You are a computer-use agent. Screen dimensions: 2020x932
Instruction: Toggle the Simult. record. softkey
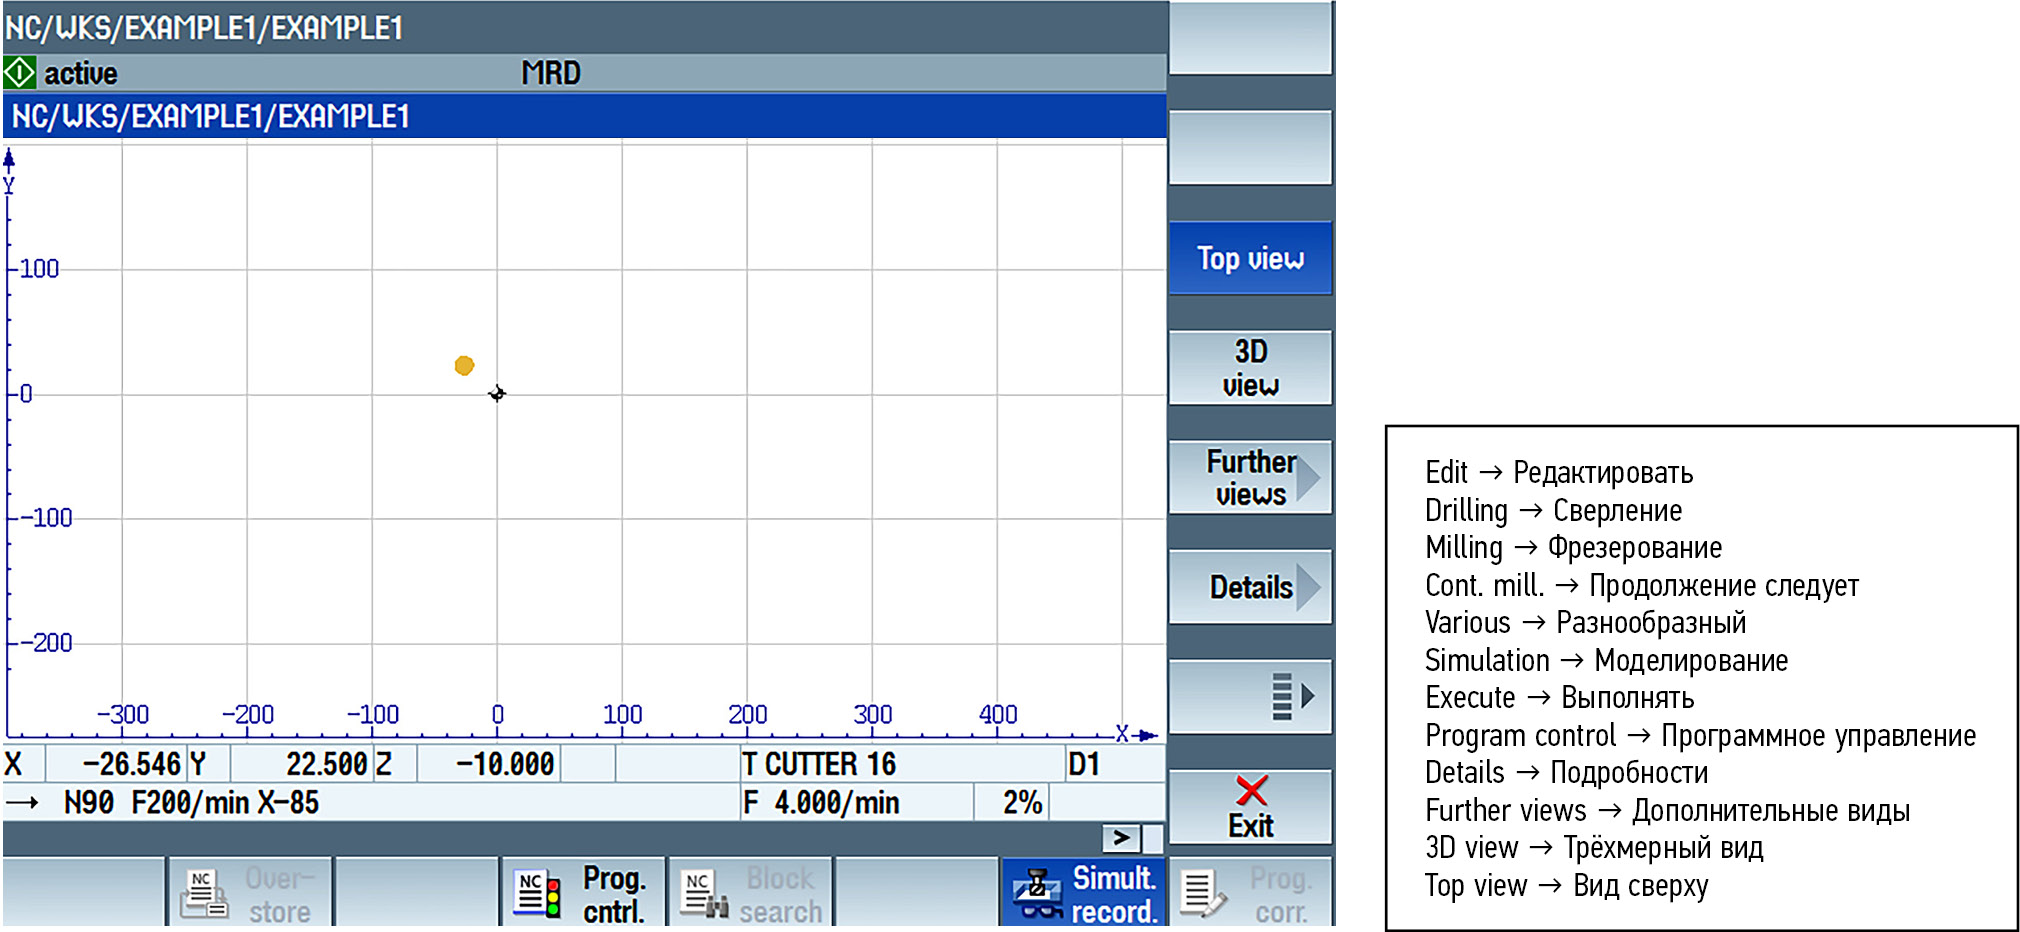pos(1084,893)
